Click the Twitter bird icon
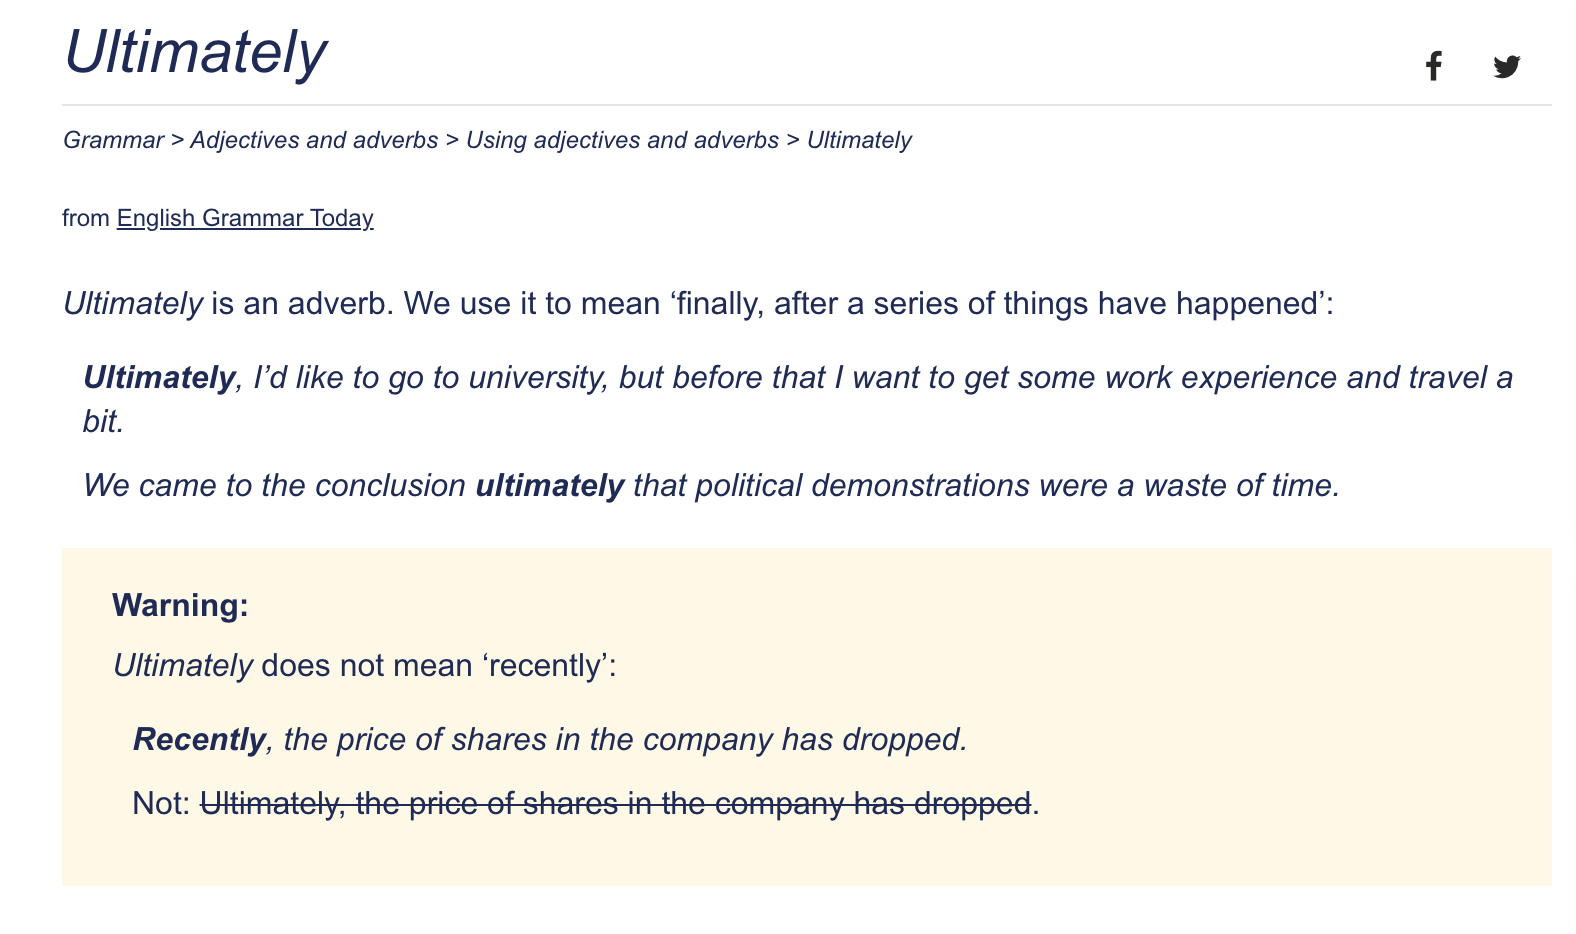 pos(1505,66)
